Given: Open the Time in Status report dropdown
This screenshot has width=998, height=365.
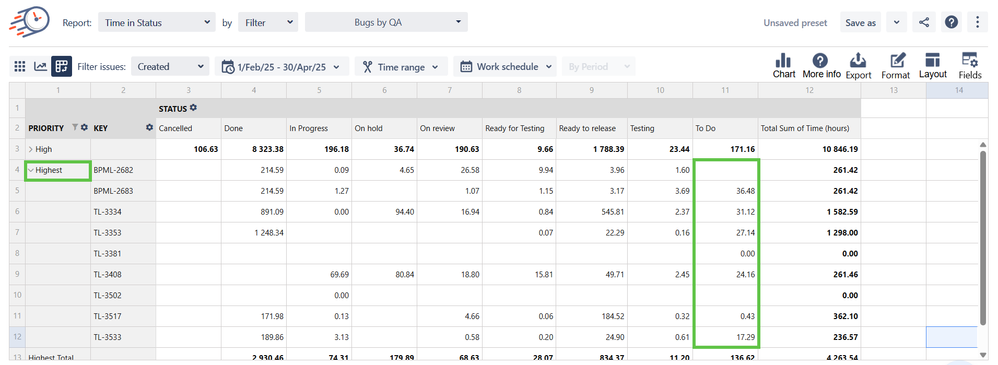Looking at the screenshot, I should [x=157, y=22].
